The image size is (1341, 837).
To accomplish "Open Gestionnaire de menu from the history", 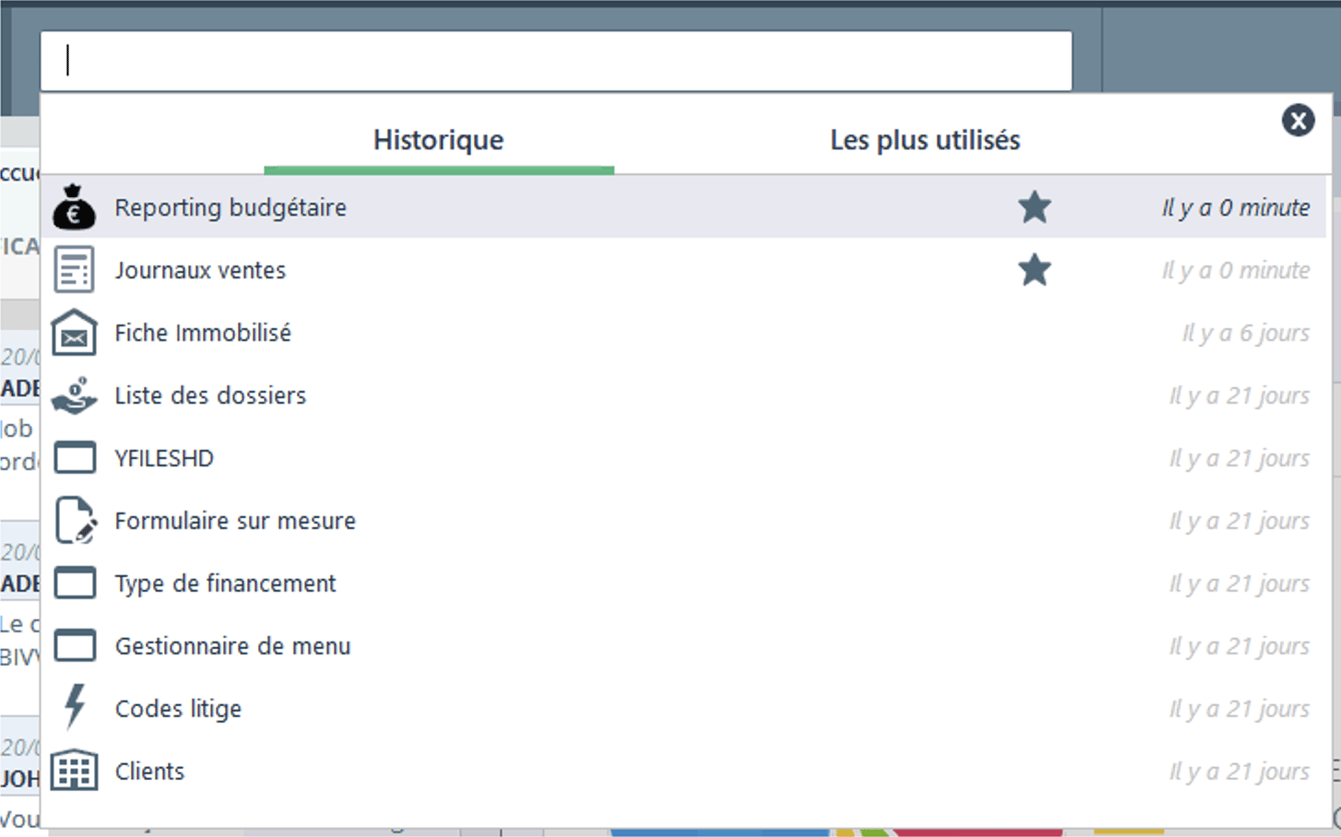I will [x=232, y=645].
